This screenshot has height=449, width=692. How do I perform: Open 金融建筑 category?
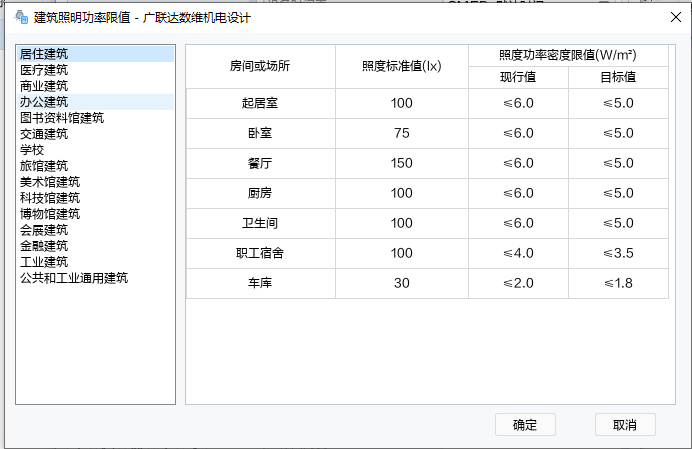coord(95,245)
